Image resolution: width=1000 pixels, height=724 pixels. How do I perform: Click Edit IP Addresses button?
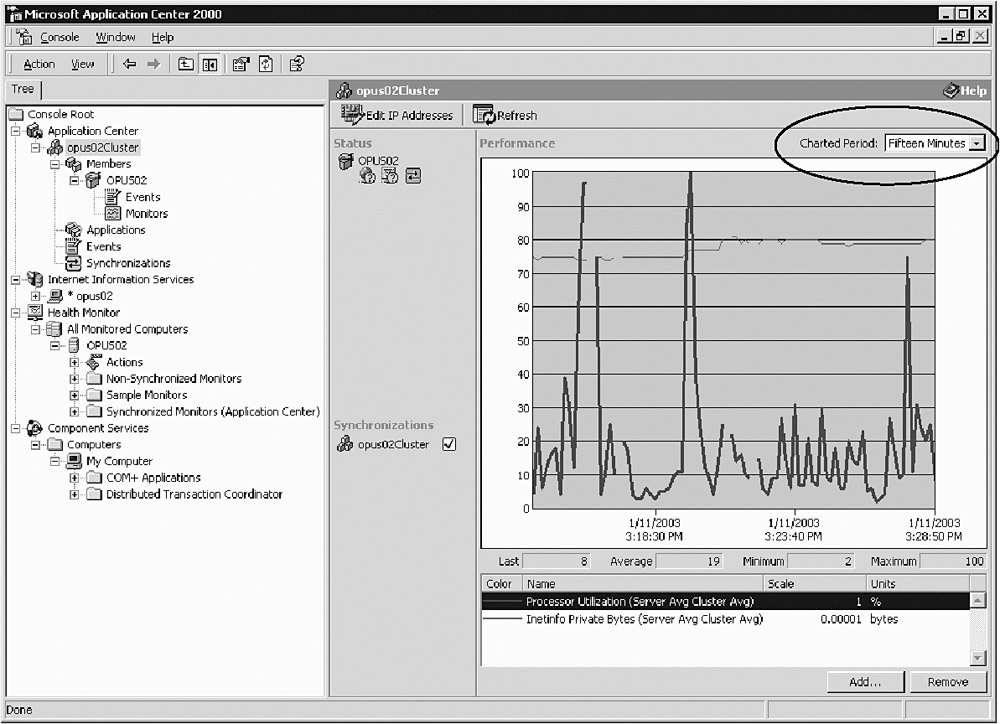[x=398, y=115]
